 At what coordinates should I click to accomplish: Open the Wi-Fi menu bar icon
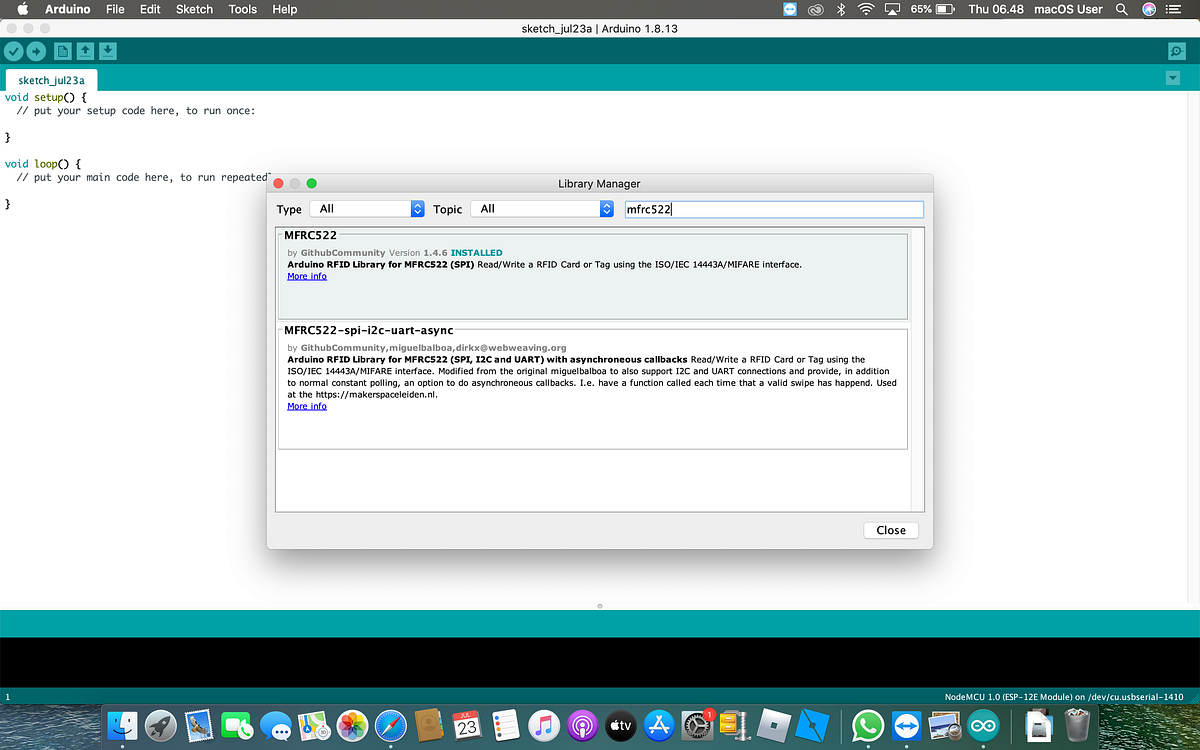click(865, 9)
